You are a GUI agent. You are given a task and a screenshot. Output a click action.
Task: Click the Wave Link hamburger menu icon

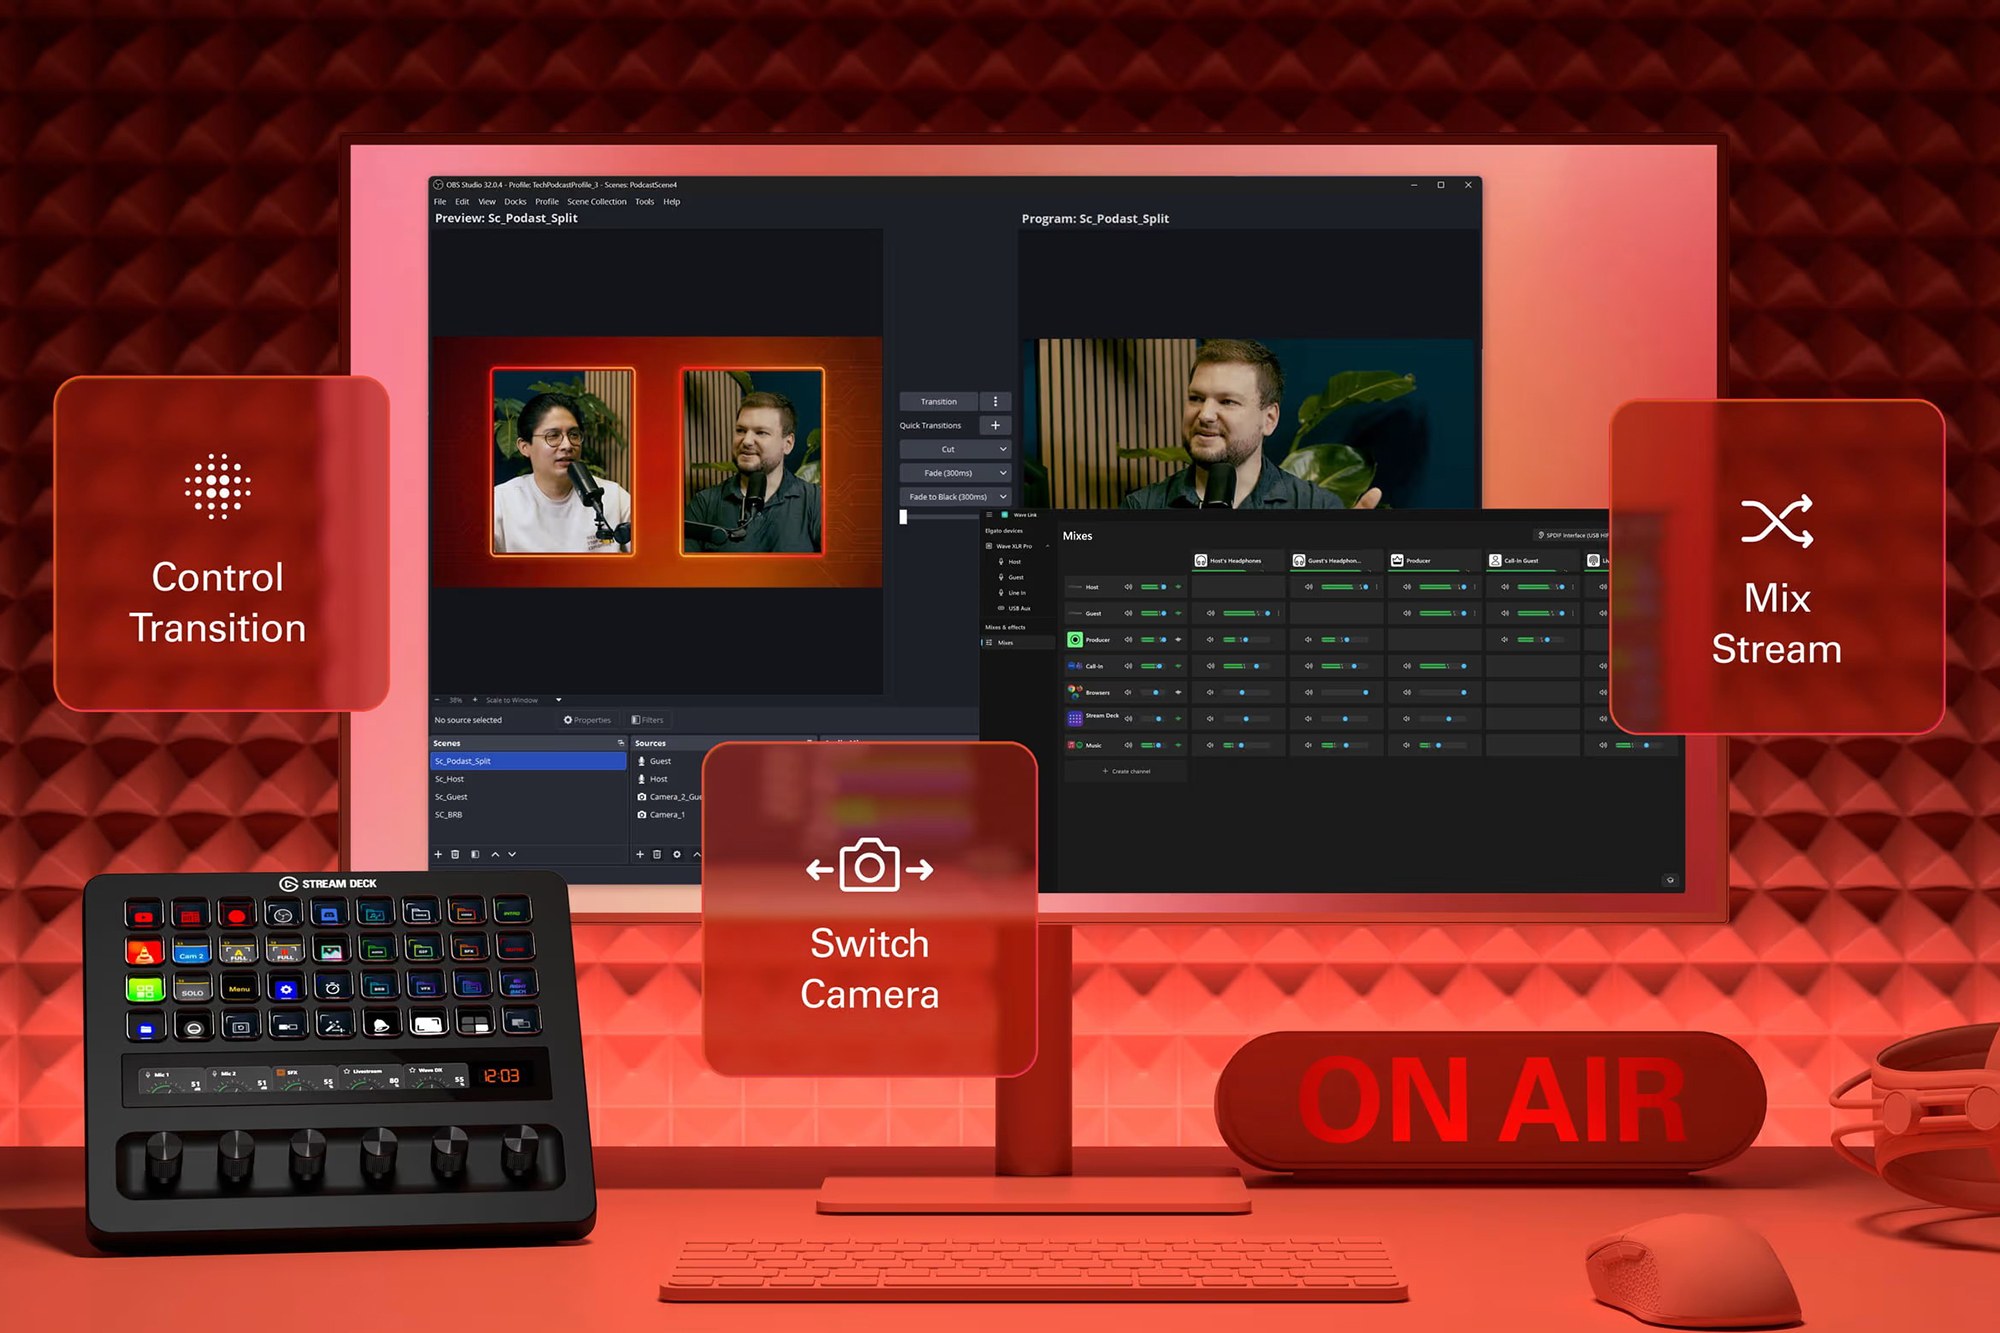989,515
